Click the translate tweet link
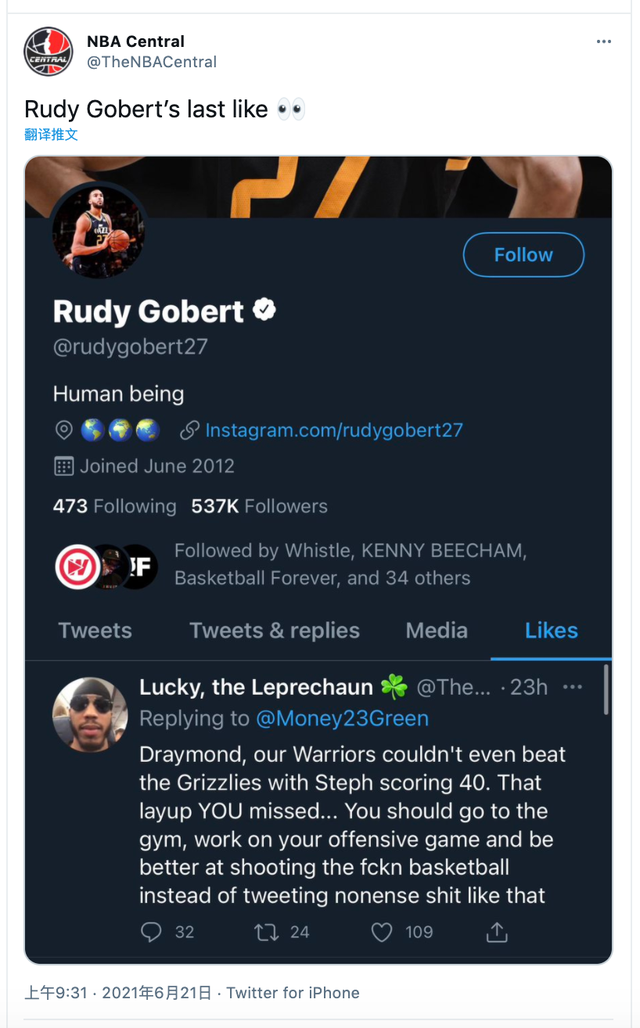Image resolution: width=640 pixels, height=1028 pixels. [x=51, y=134]
